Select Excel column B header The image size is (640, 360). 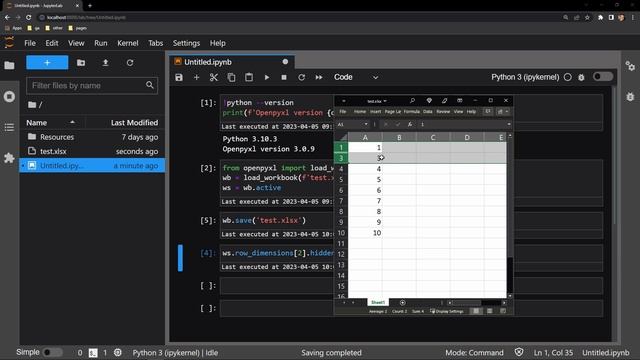(x=399, y=138)
